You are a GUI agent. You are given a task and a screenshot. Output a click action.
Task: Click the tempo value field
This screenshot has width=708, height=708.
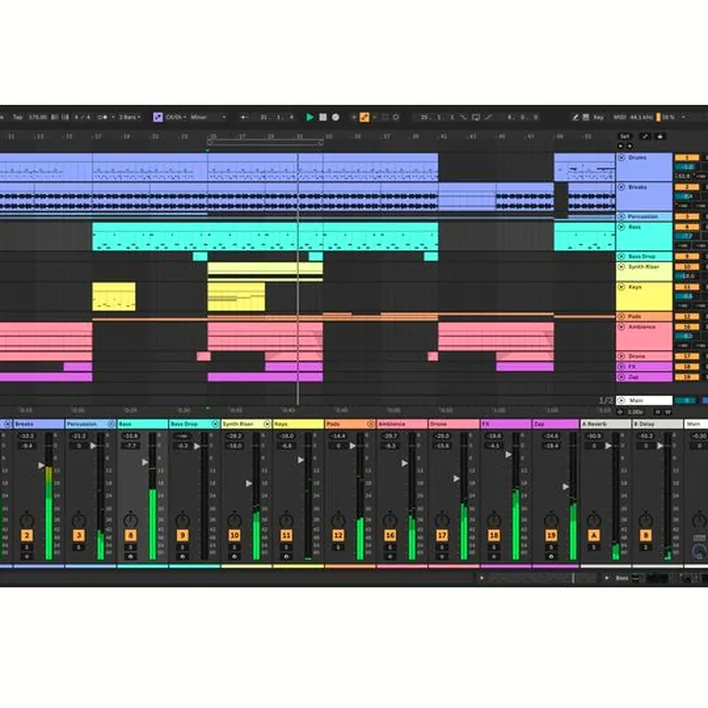(37, 117)
